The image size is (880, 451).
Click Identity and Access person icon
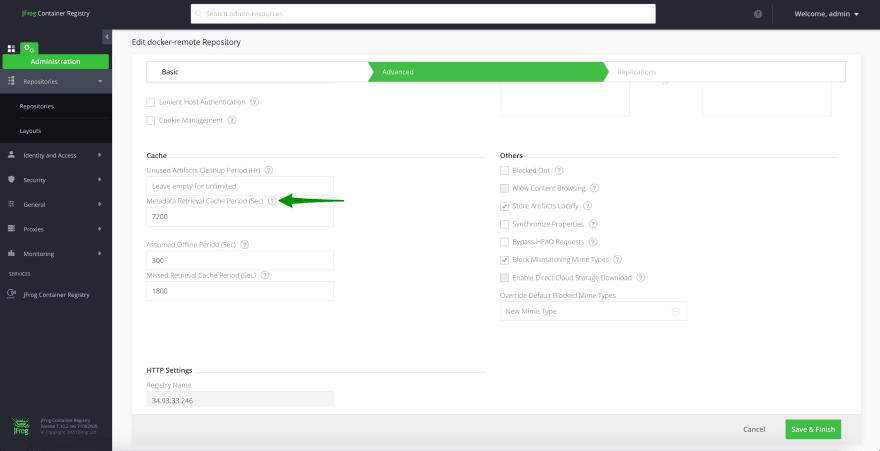[x=11, y=155]
